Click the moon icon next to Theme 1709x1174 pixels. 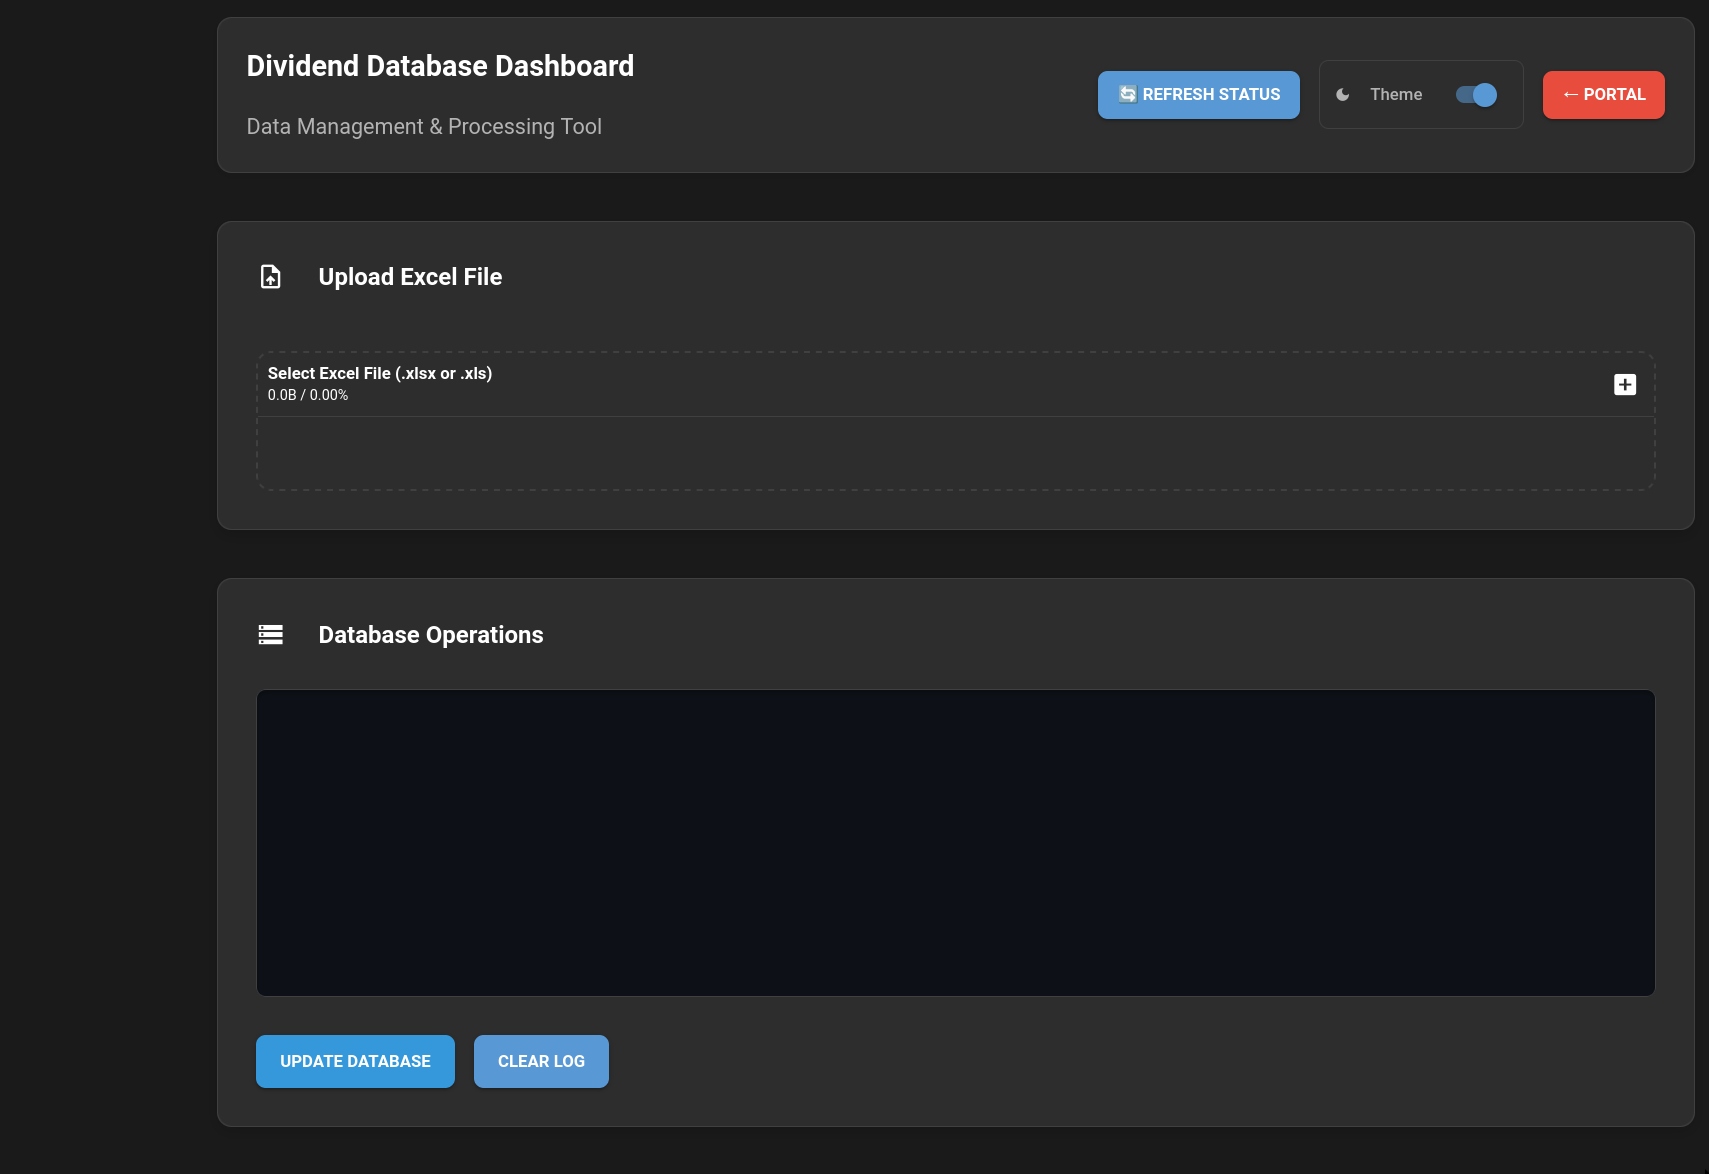[x=1342, y=94]
